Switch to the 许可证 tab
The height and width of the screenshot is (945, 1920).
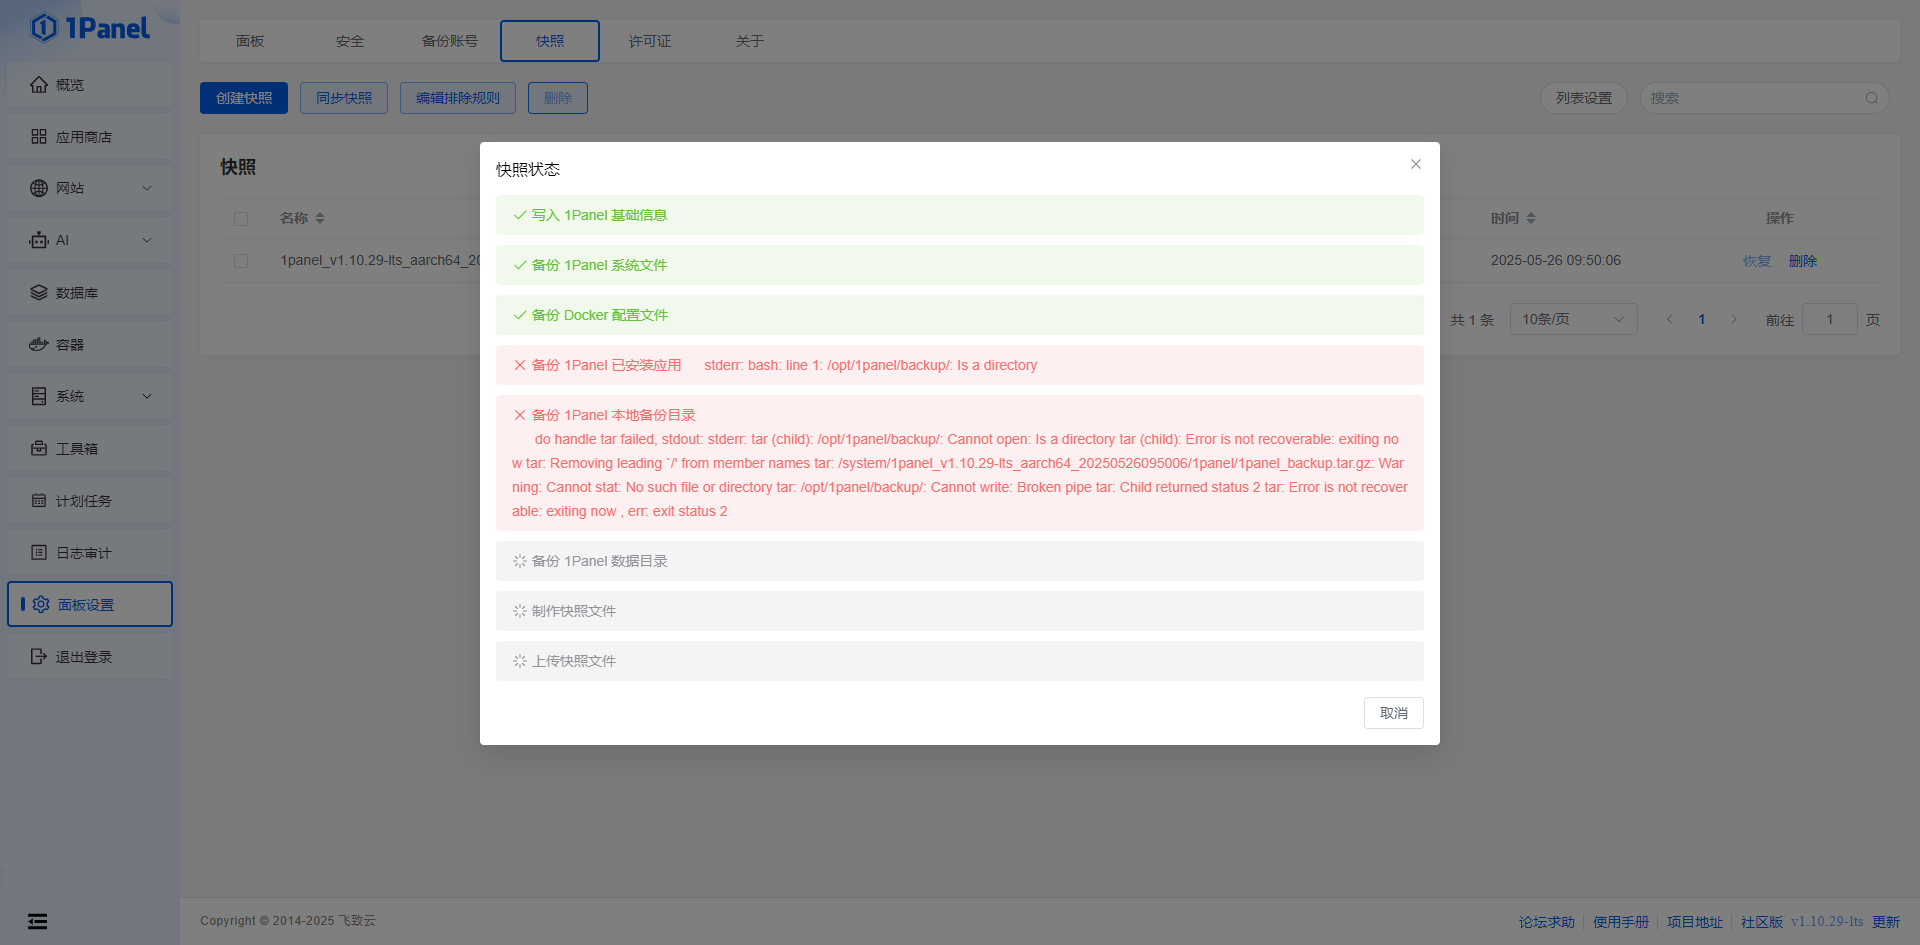click(650, 41)
